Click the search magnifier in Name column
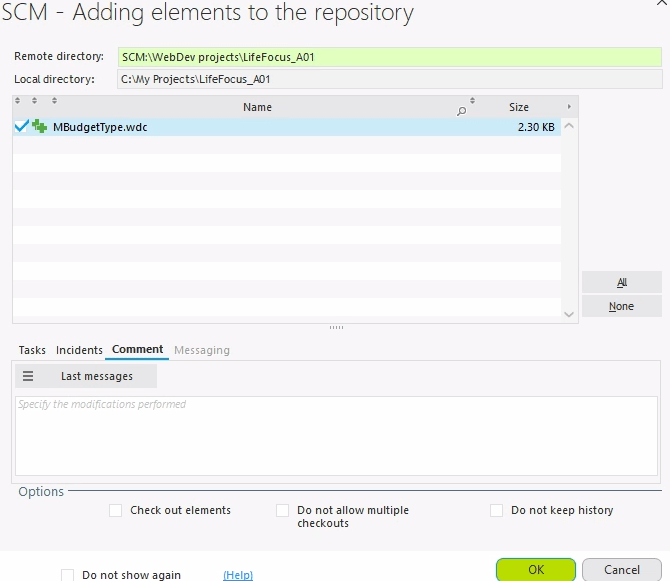The height and width of the screenshot is (581, 670). tap(461, 111)
